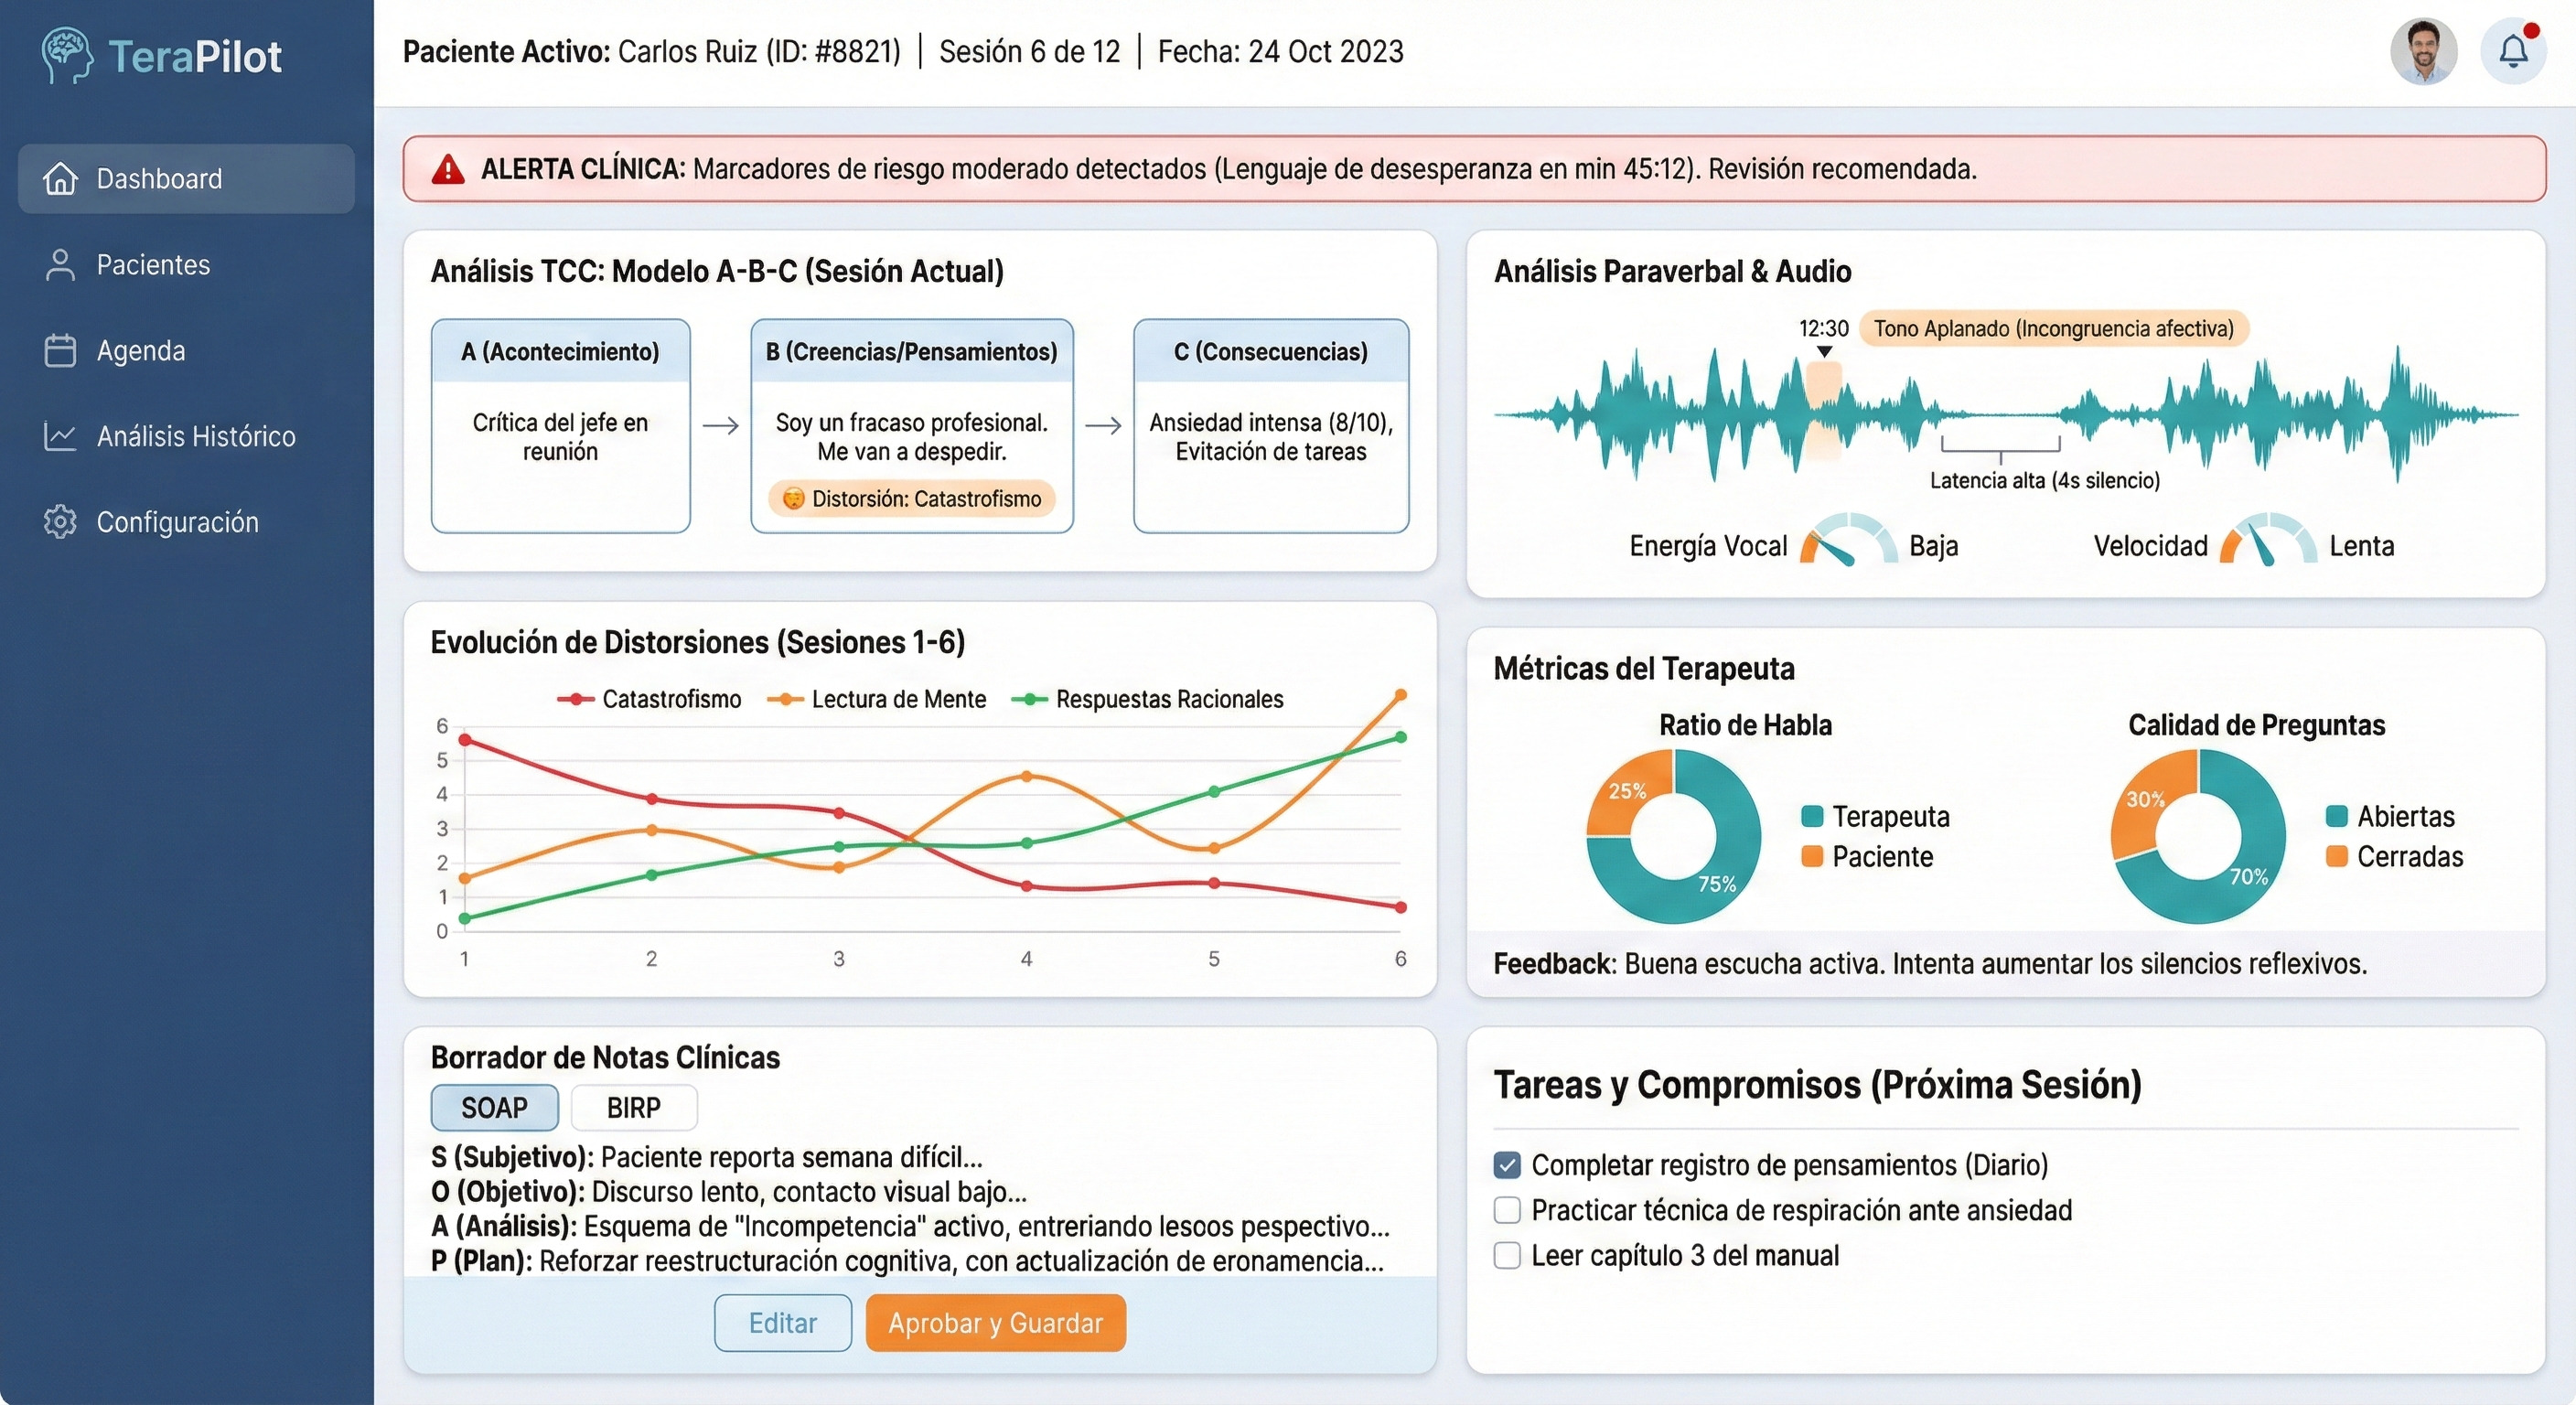Open the notifications bell icon
This screenshot has width=2576, height=1405.
2512,51
